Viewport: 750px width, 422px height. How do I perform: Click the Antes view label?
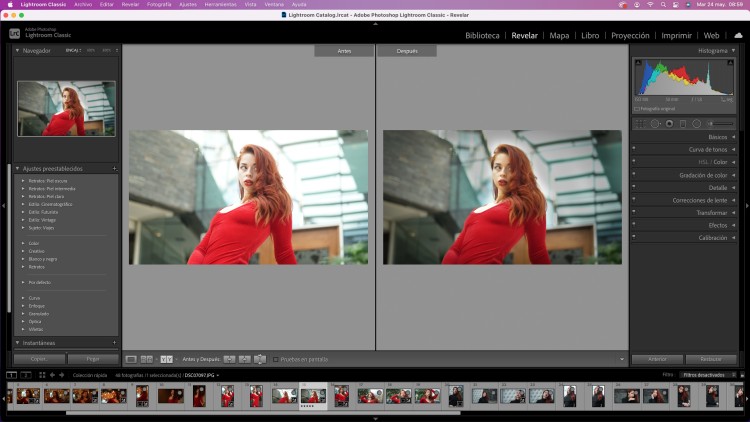[x=344, y=51]
